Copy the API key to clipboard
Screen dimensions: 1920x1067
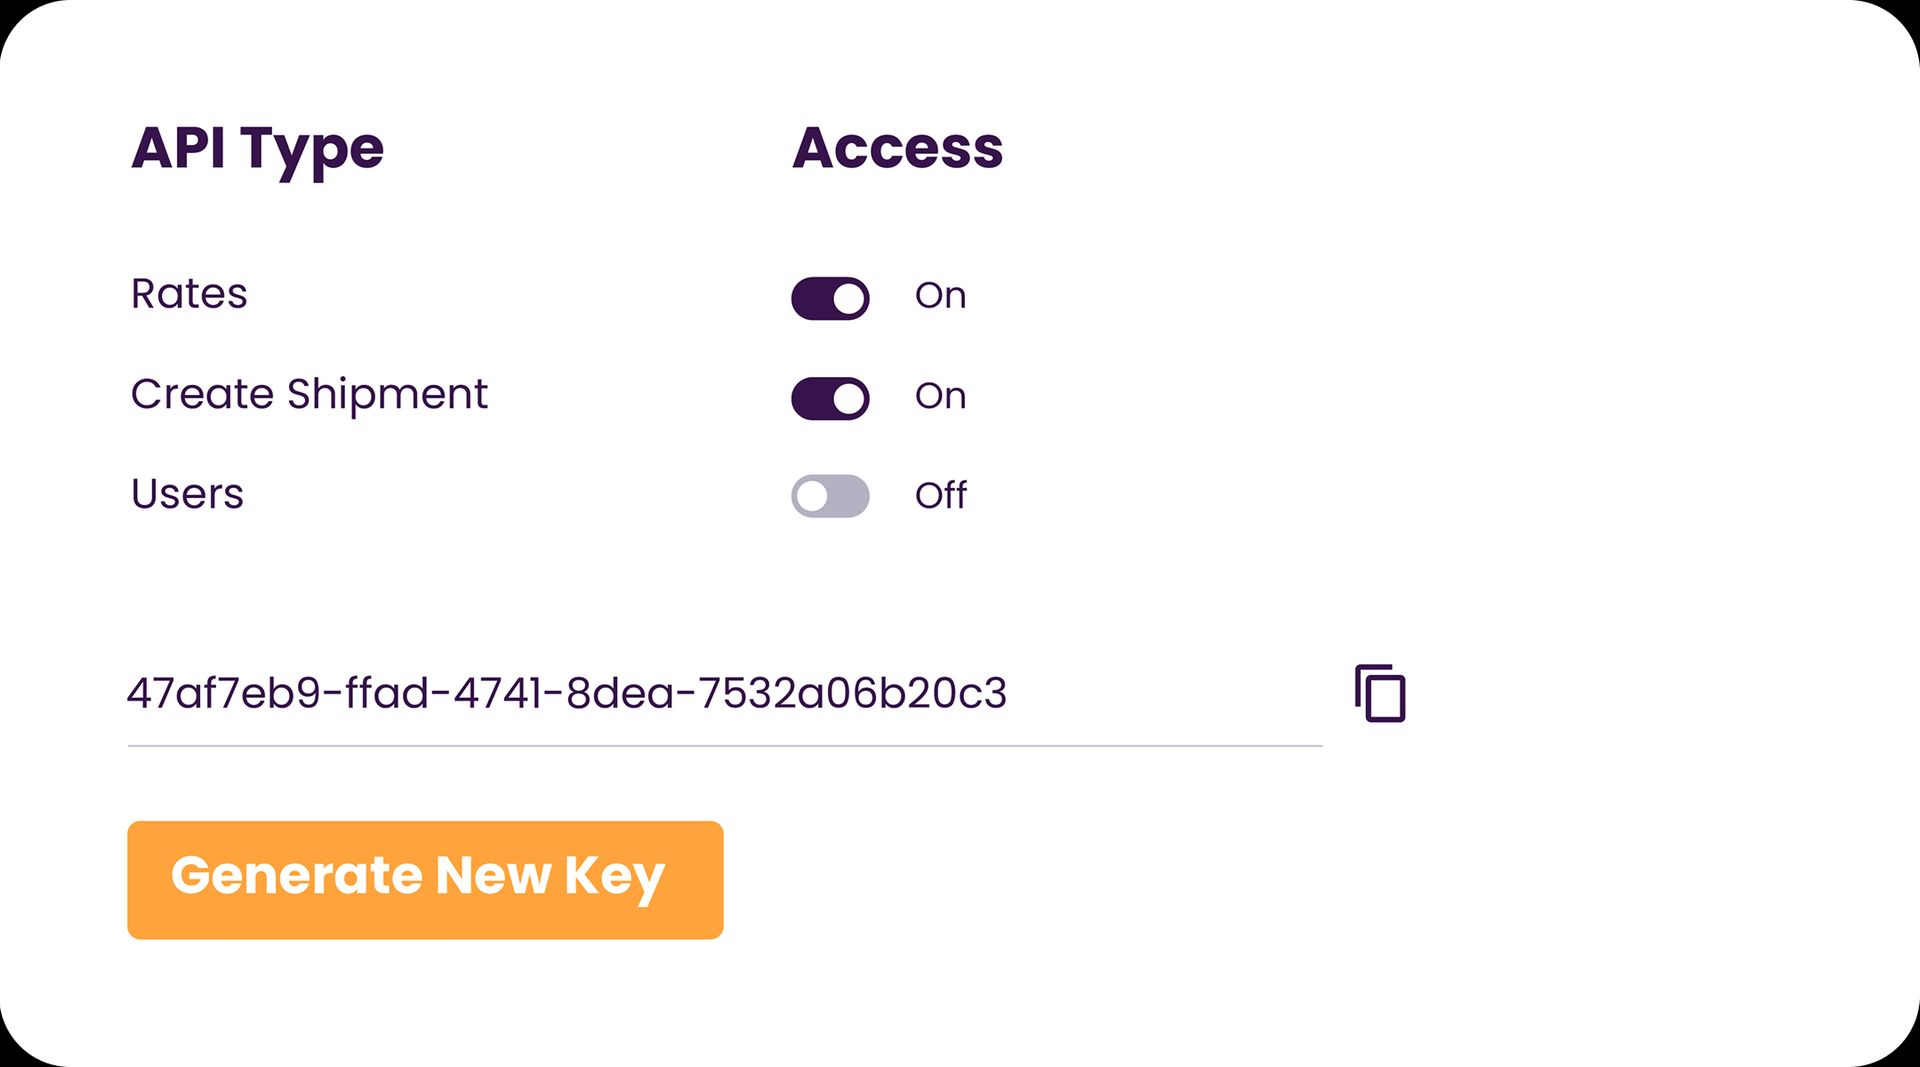[x=1380, y=693]
